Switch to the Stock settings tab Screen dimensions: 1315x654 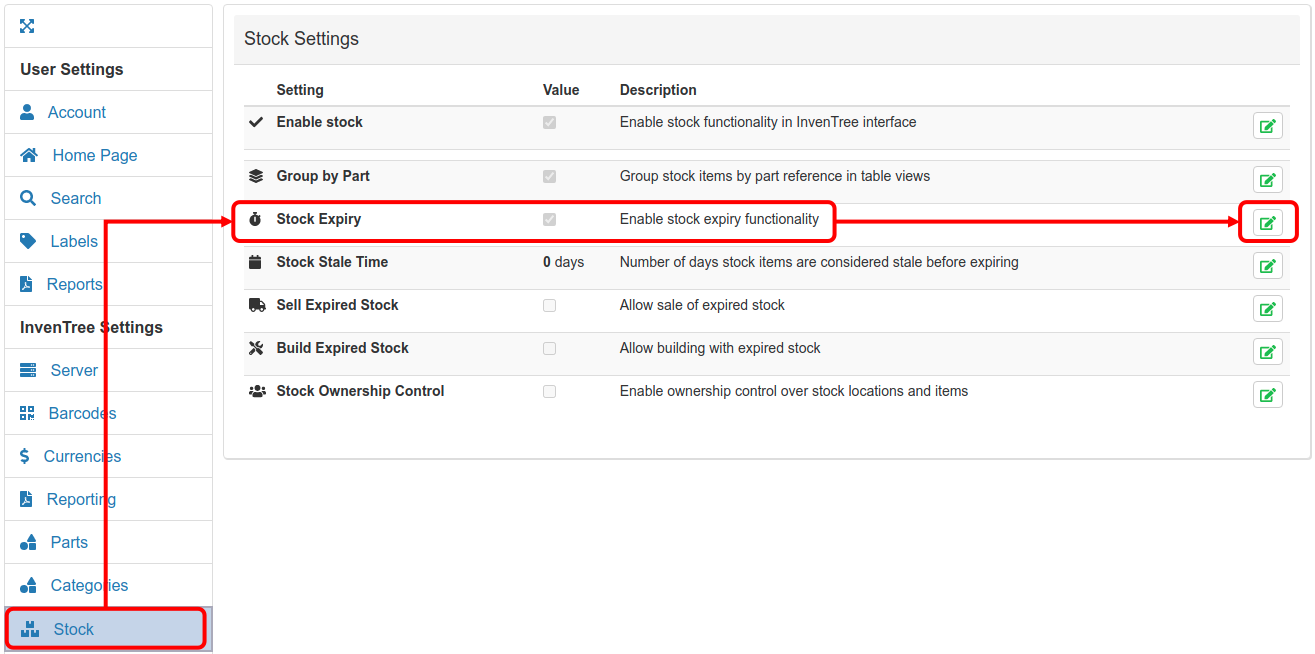[x=73, y=629]
